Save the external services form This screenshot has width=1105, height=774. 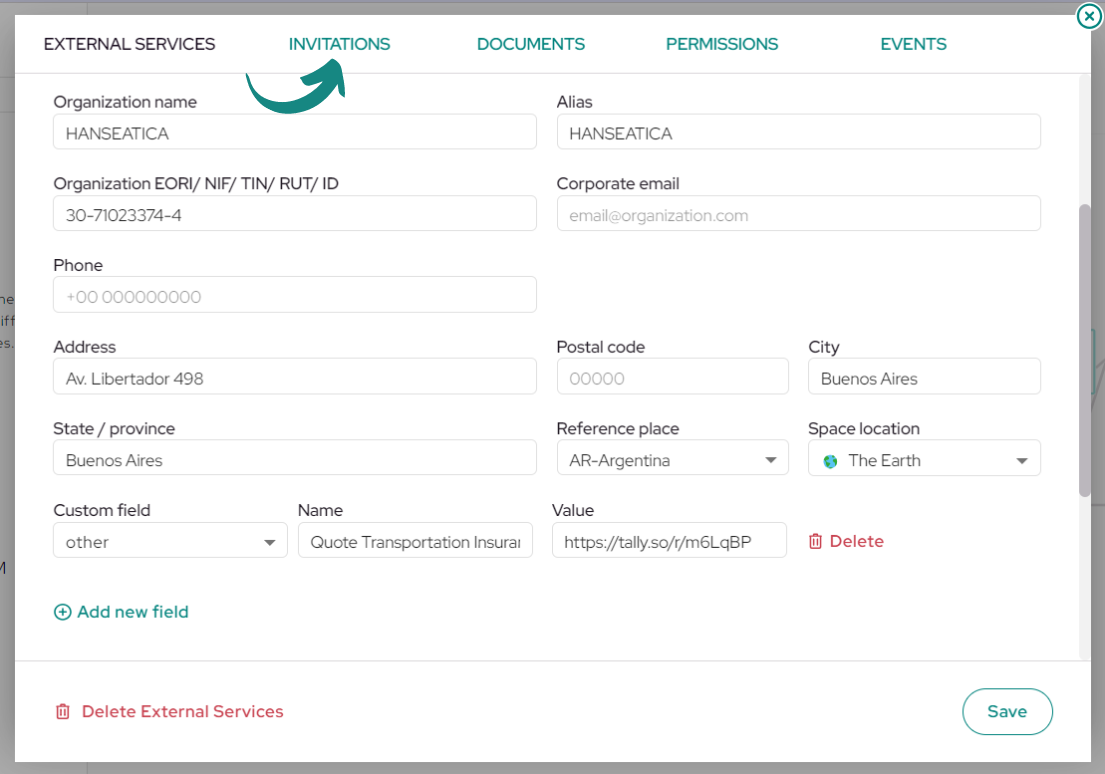[1007, 711]
